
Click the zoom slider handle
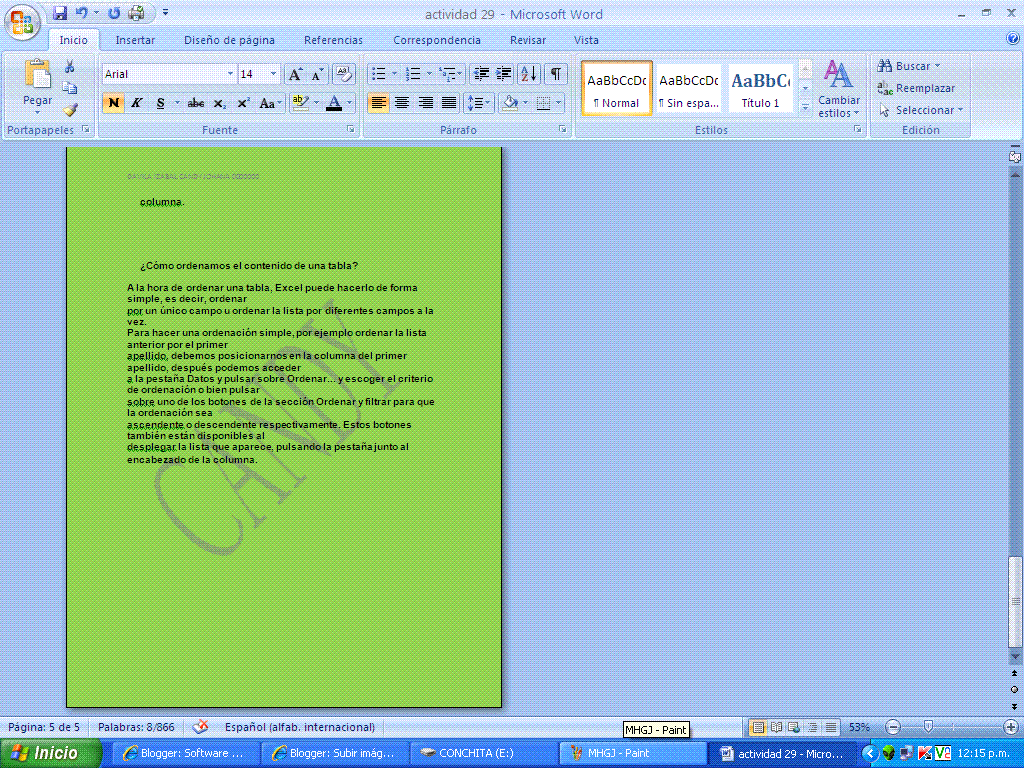(x=928, y=726)
